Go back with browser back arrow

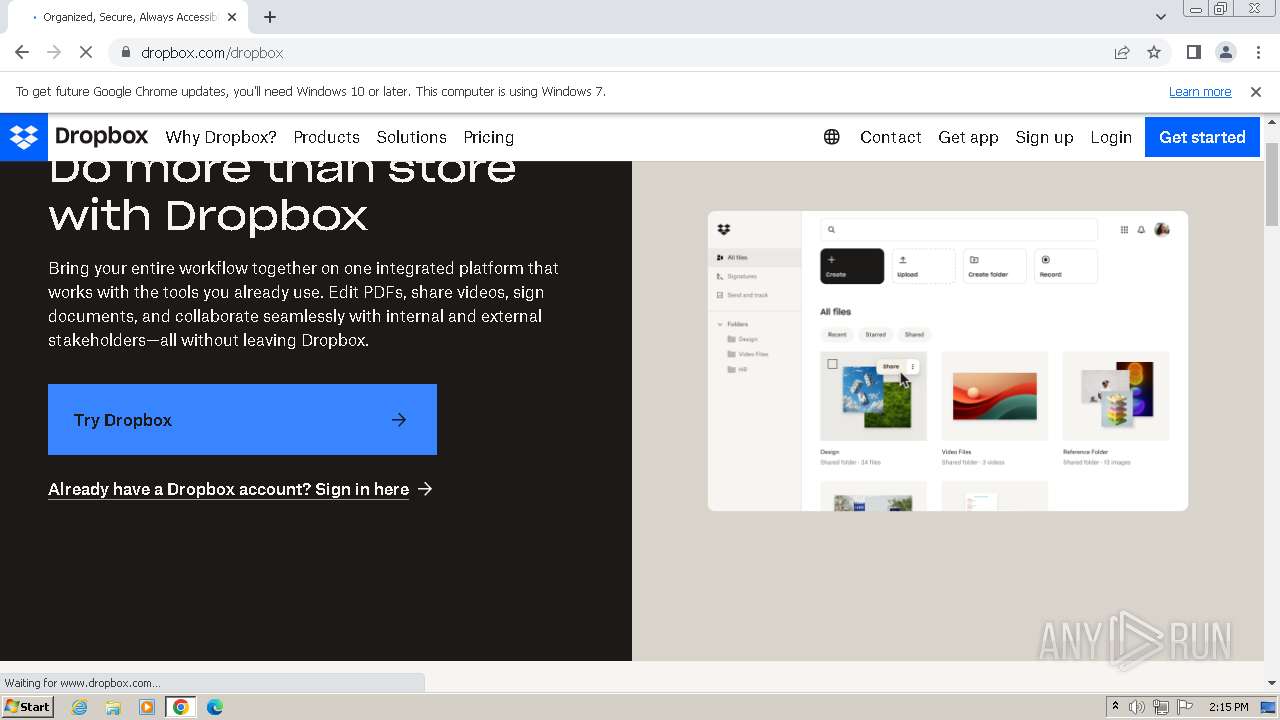click(x=22, y=52)
